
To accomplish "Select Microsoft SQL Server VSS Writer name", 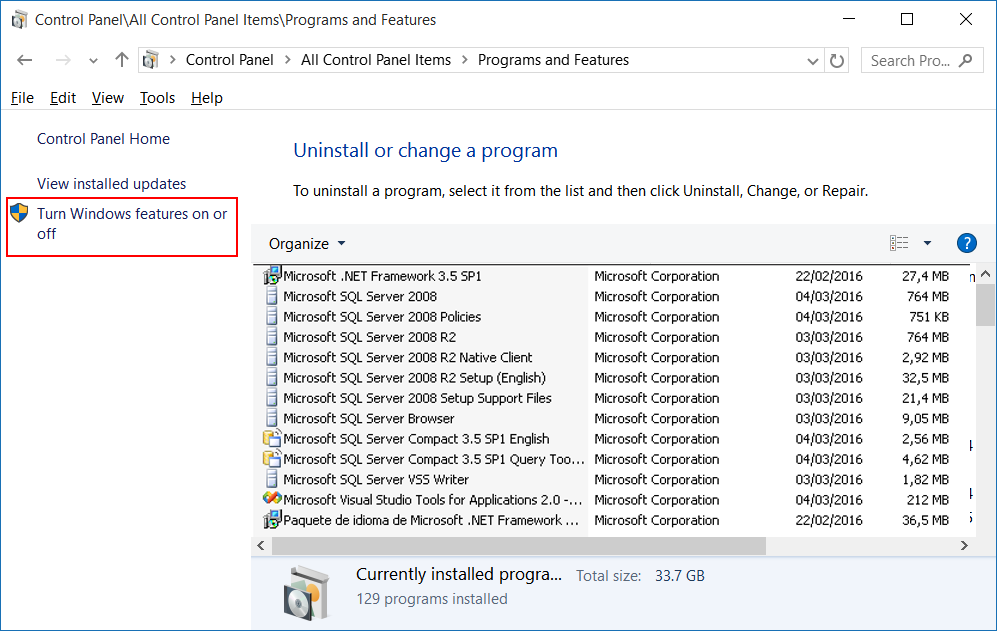I will click(x=376, y=480).
